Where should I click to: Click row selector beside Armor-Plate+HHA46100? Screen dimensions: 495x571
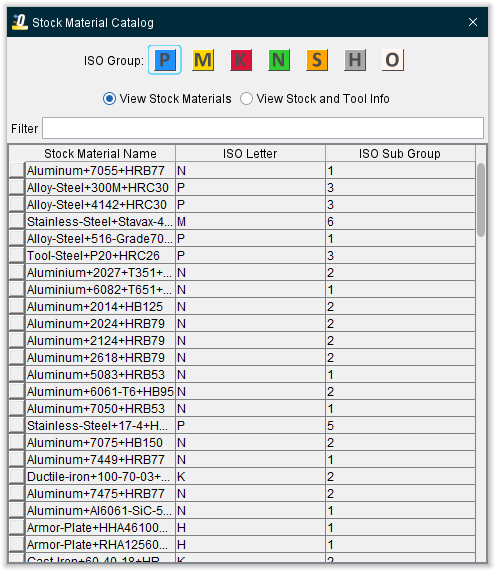tap(17, 527)
